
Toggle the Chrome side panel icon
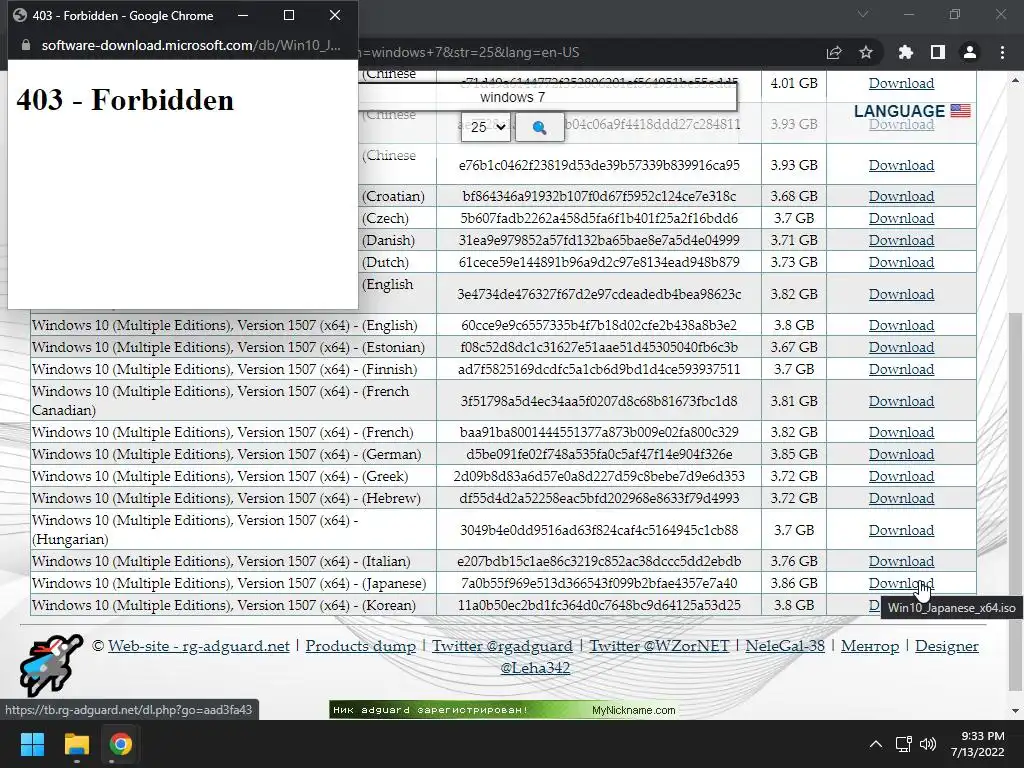coord(938,52)
